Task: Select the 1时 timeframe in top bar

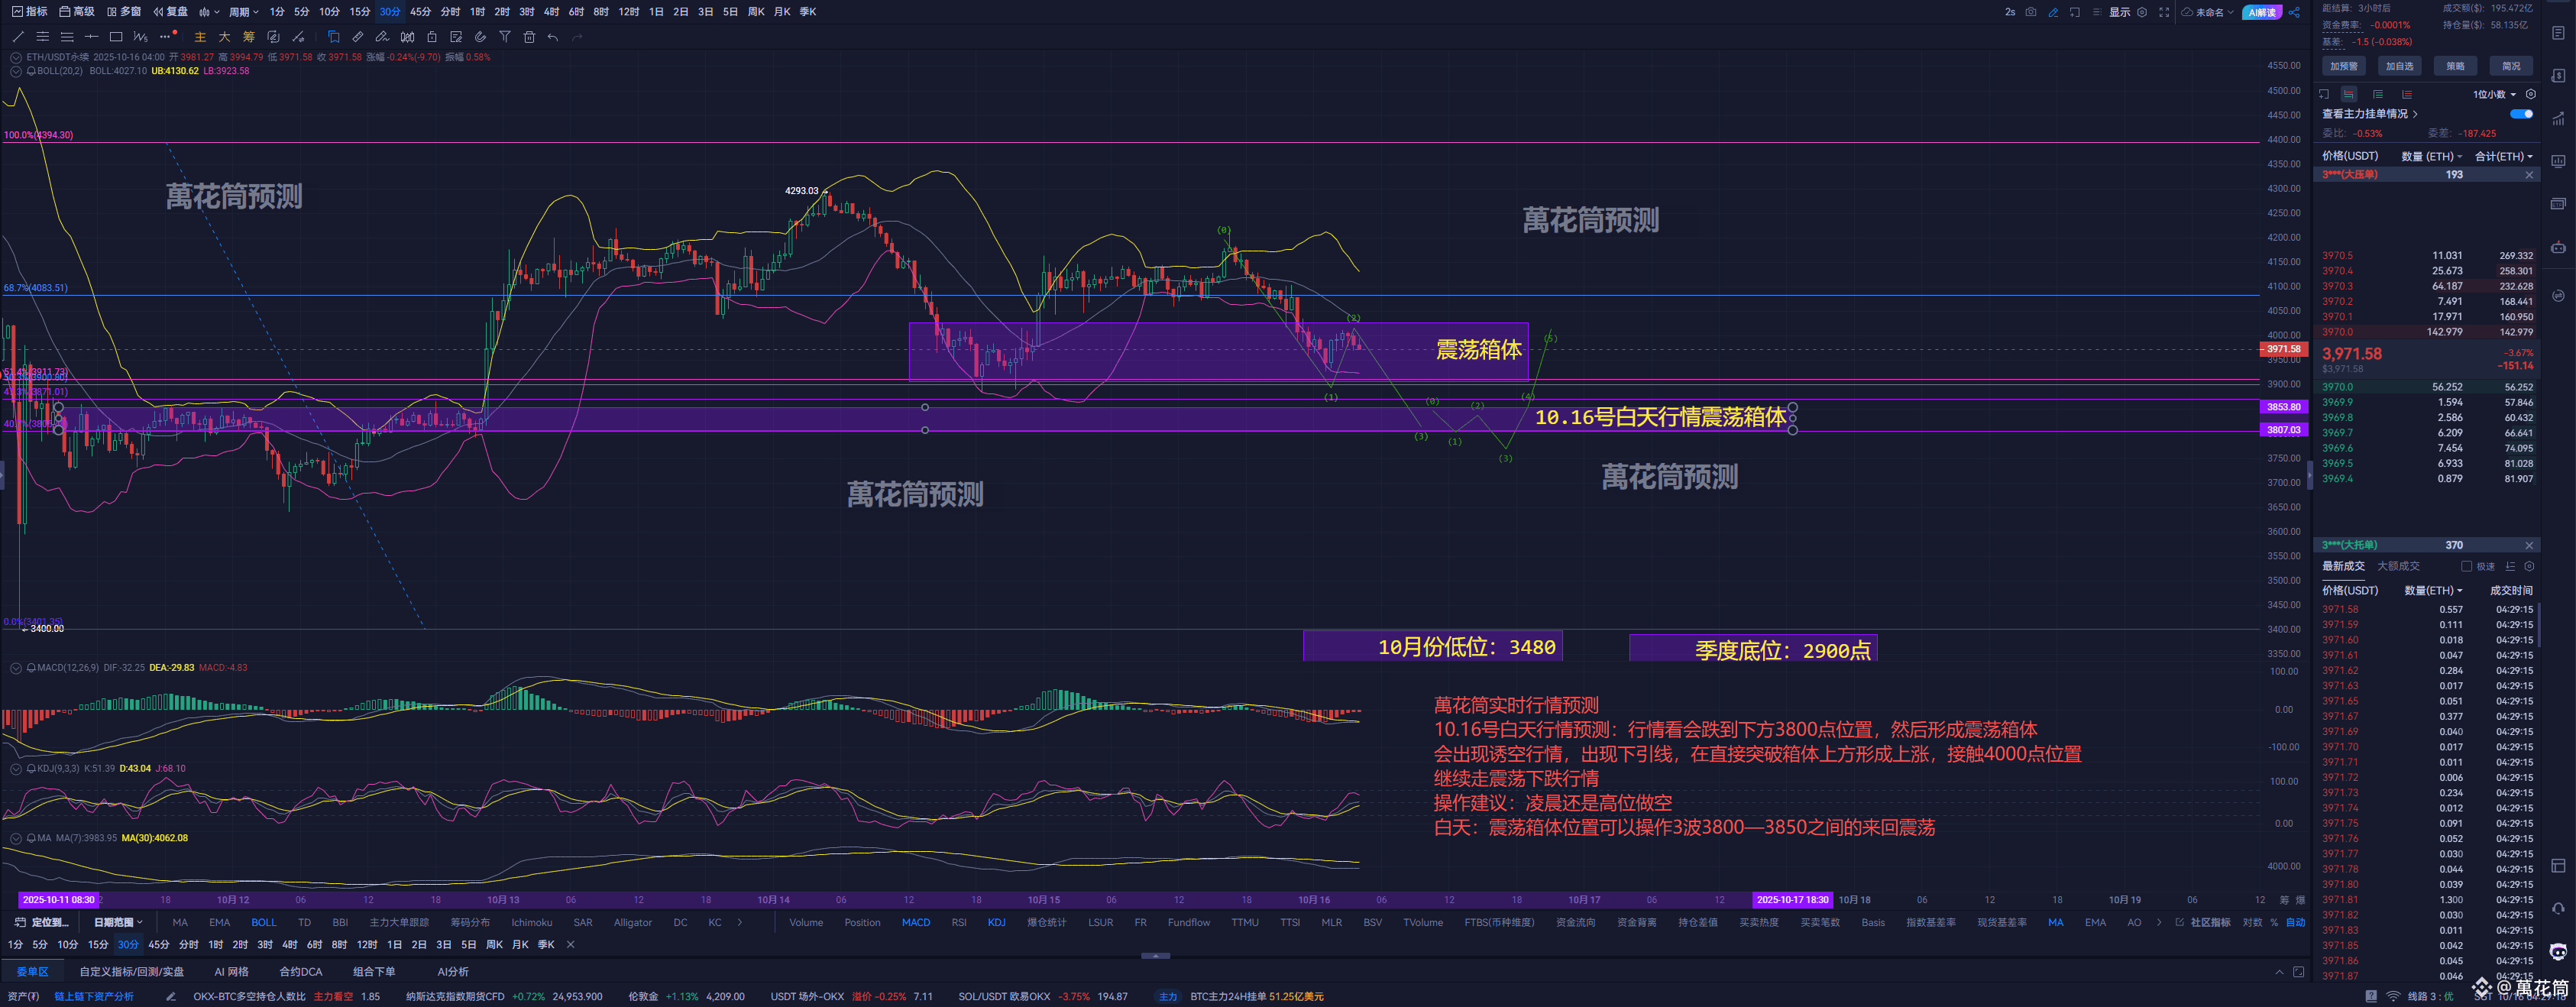Action: [x=477, y=12]
